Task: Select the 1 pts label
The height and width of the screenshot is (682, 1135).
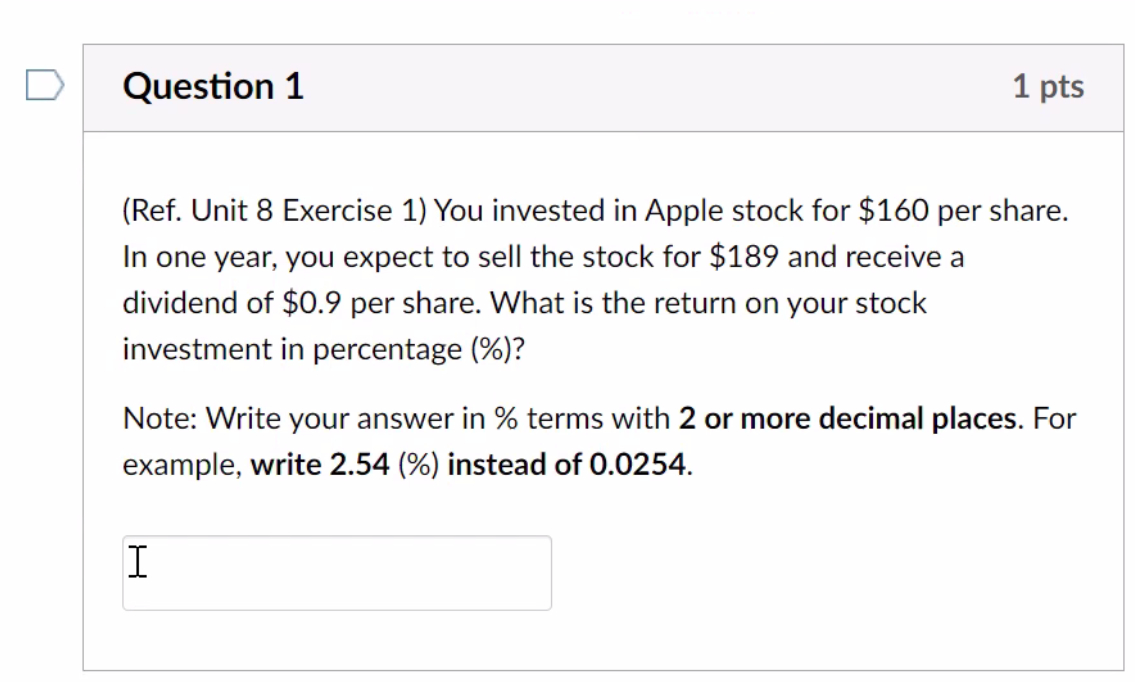Action: click(1048, 86)
